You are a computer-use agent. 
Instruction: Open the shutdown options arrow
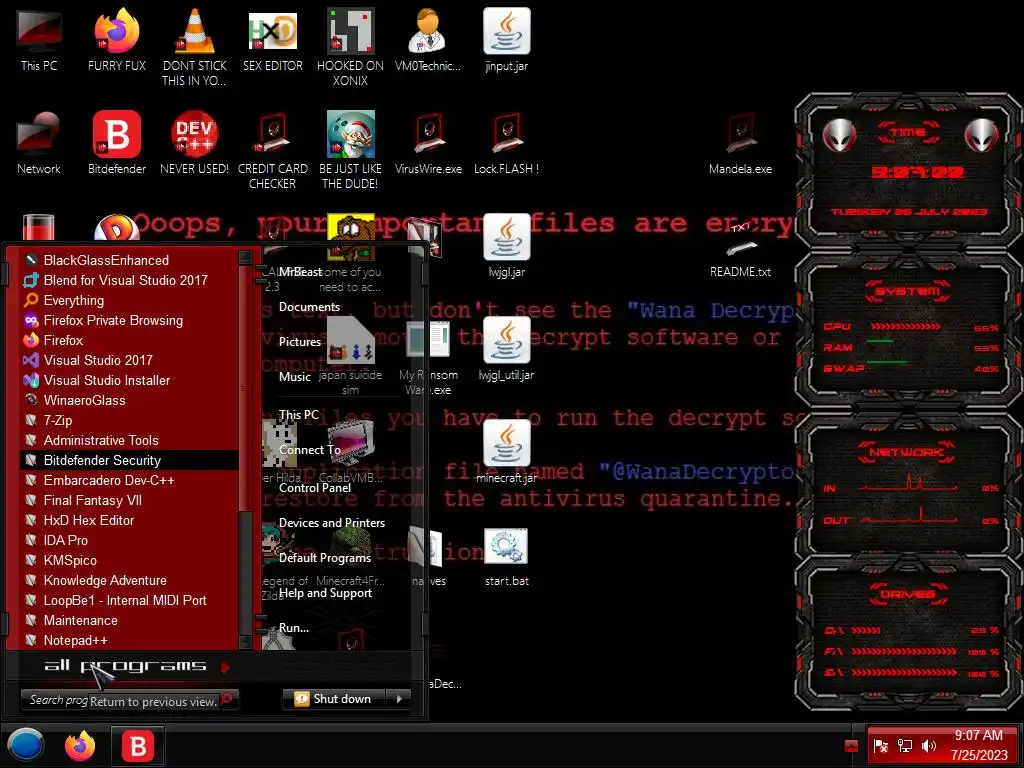click(399, 699)
